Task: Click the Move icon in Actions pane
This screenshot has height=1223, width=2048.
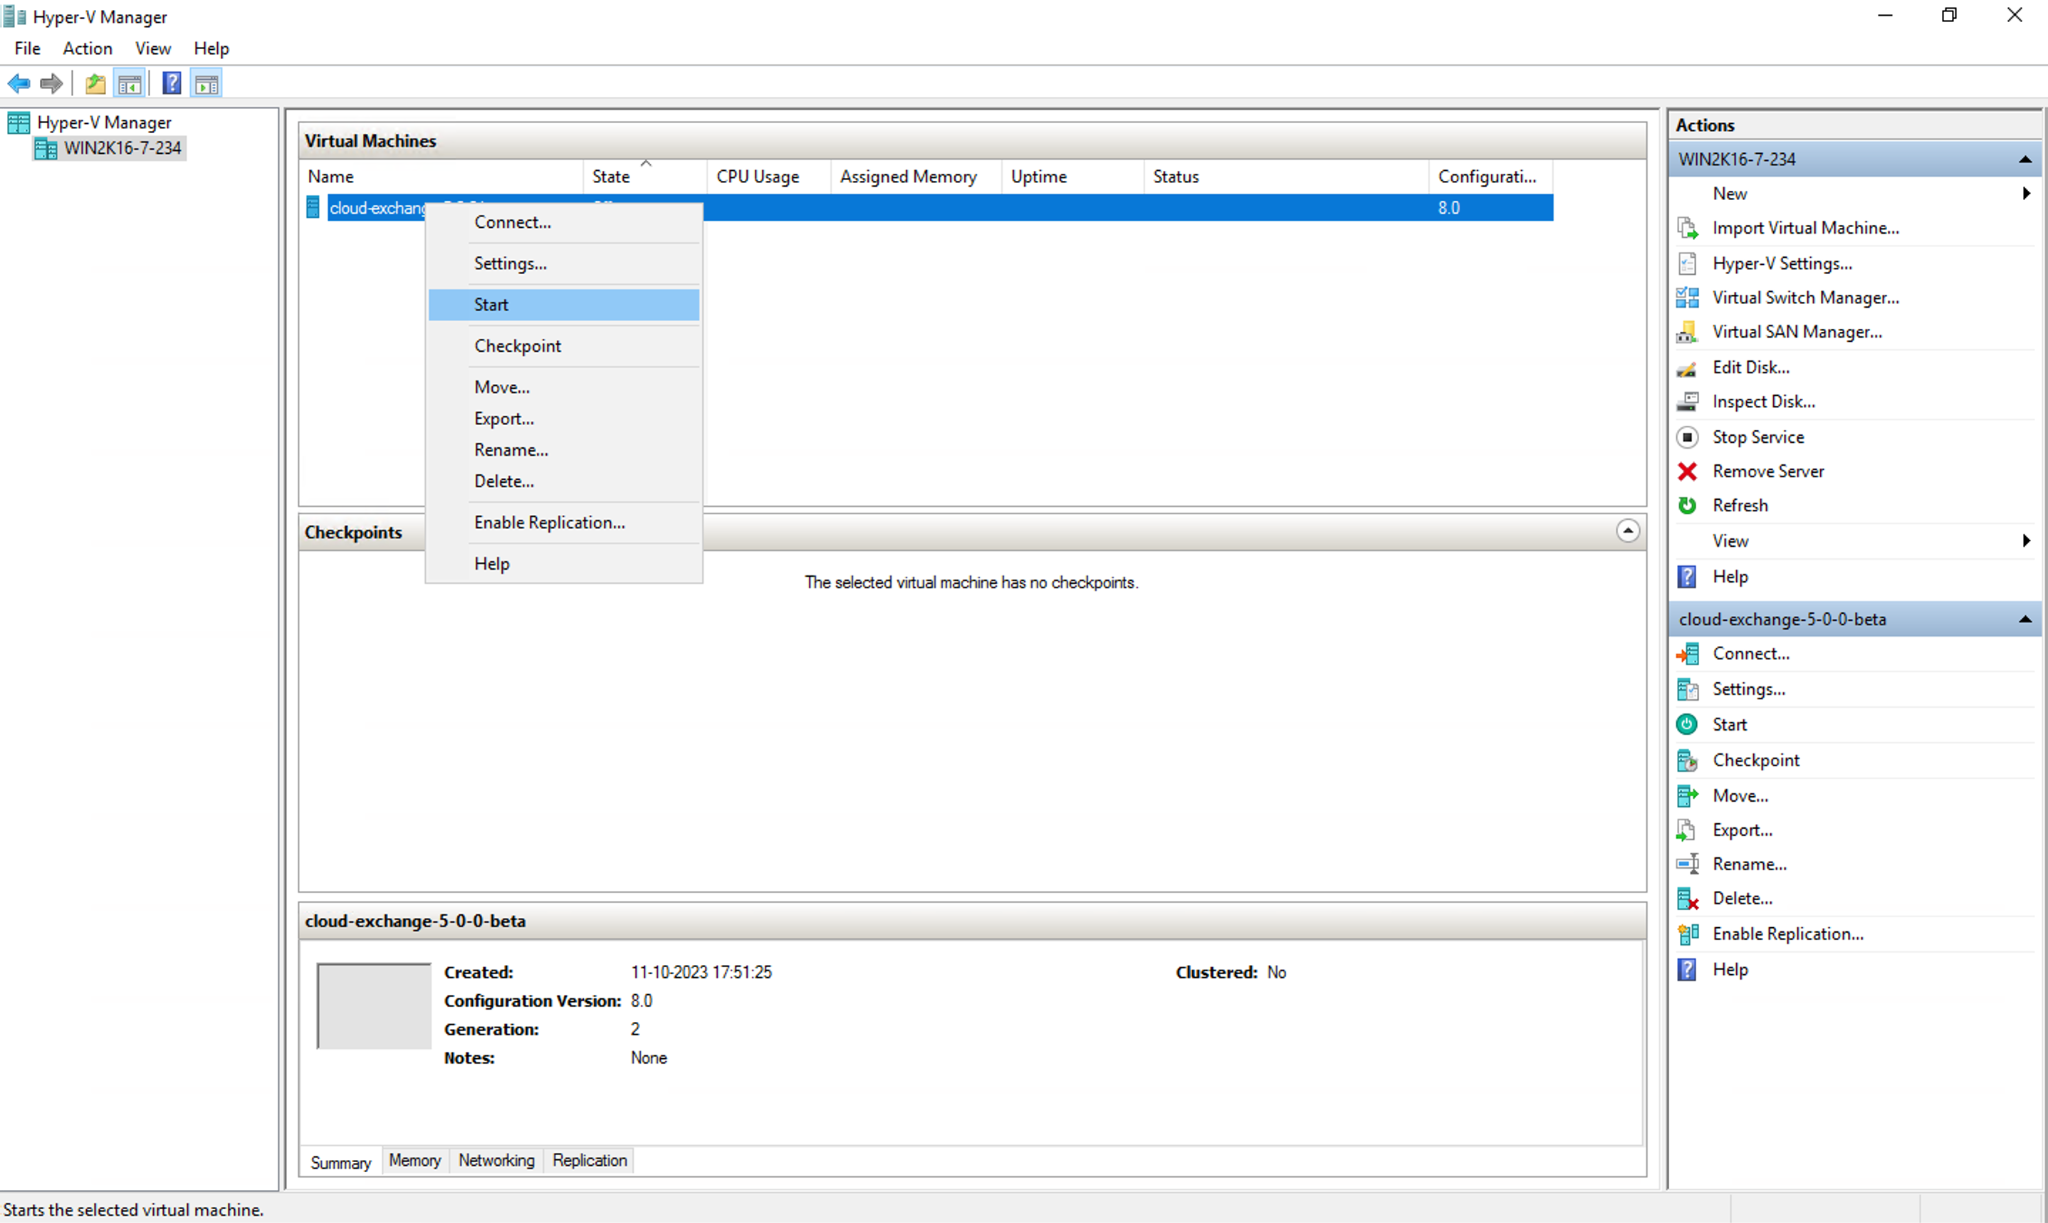Action: point(1688,796)
